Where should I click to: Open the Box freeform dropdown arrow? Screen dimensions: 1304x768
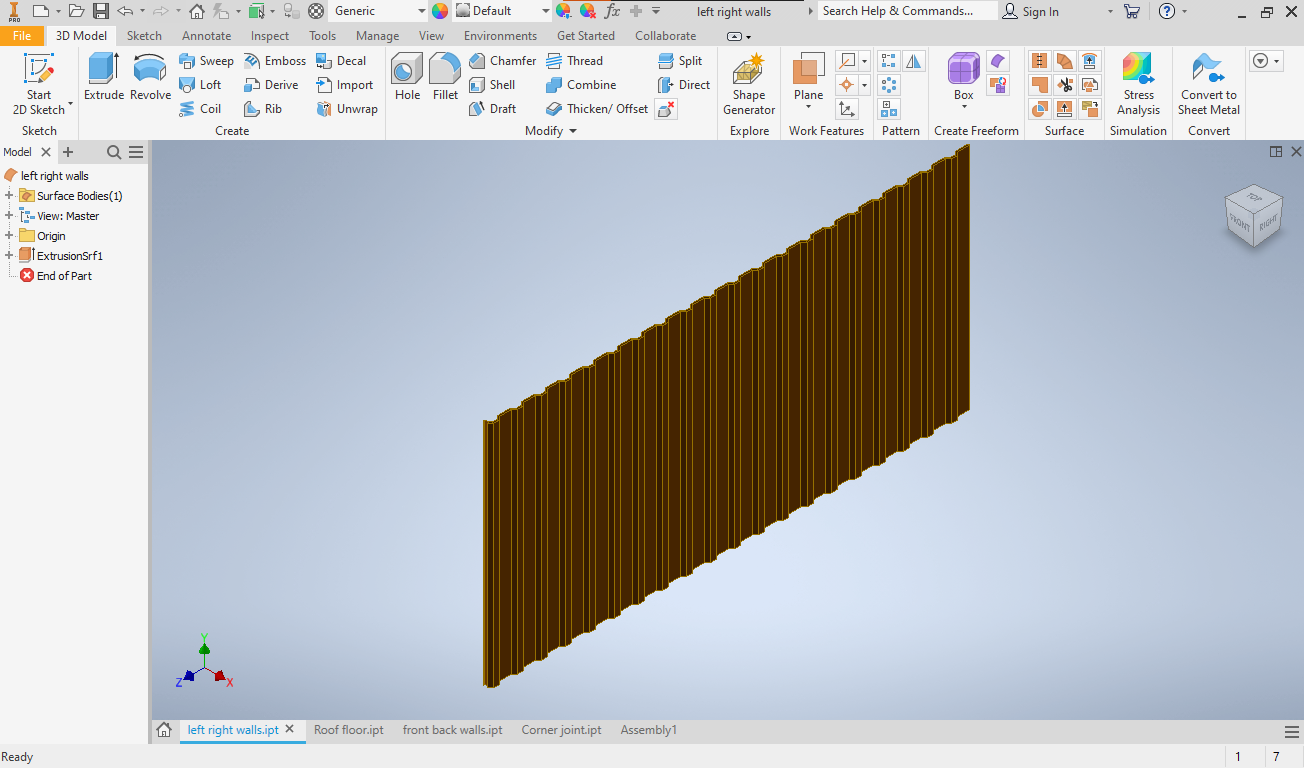point(963,107)
